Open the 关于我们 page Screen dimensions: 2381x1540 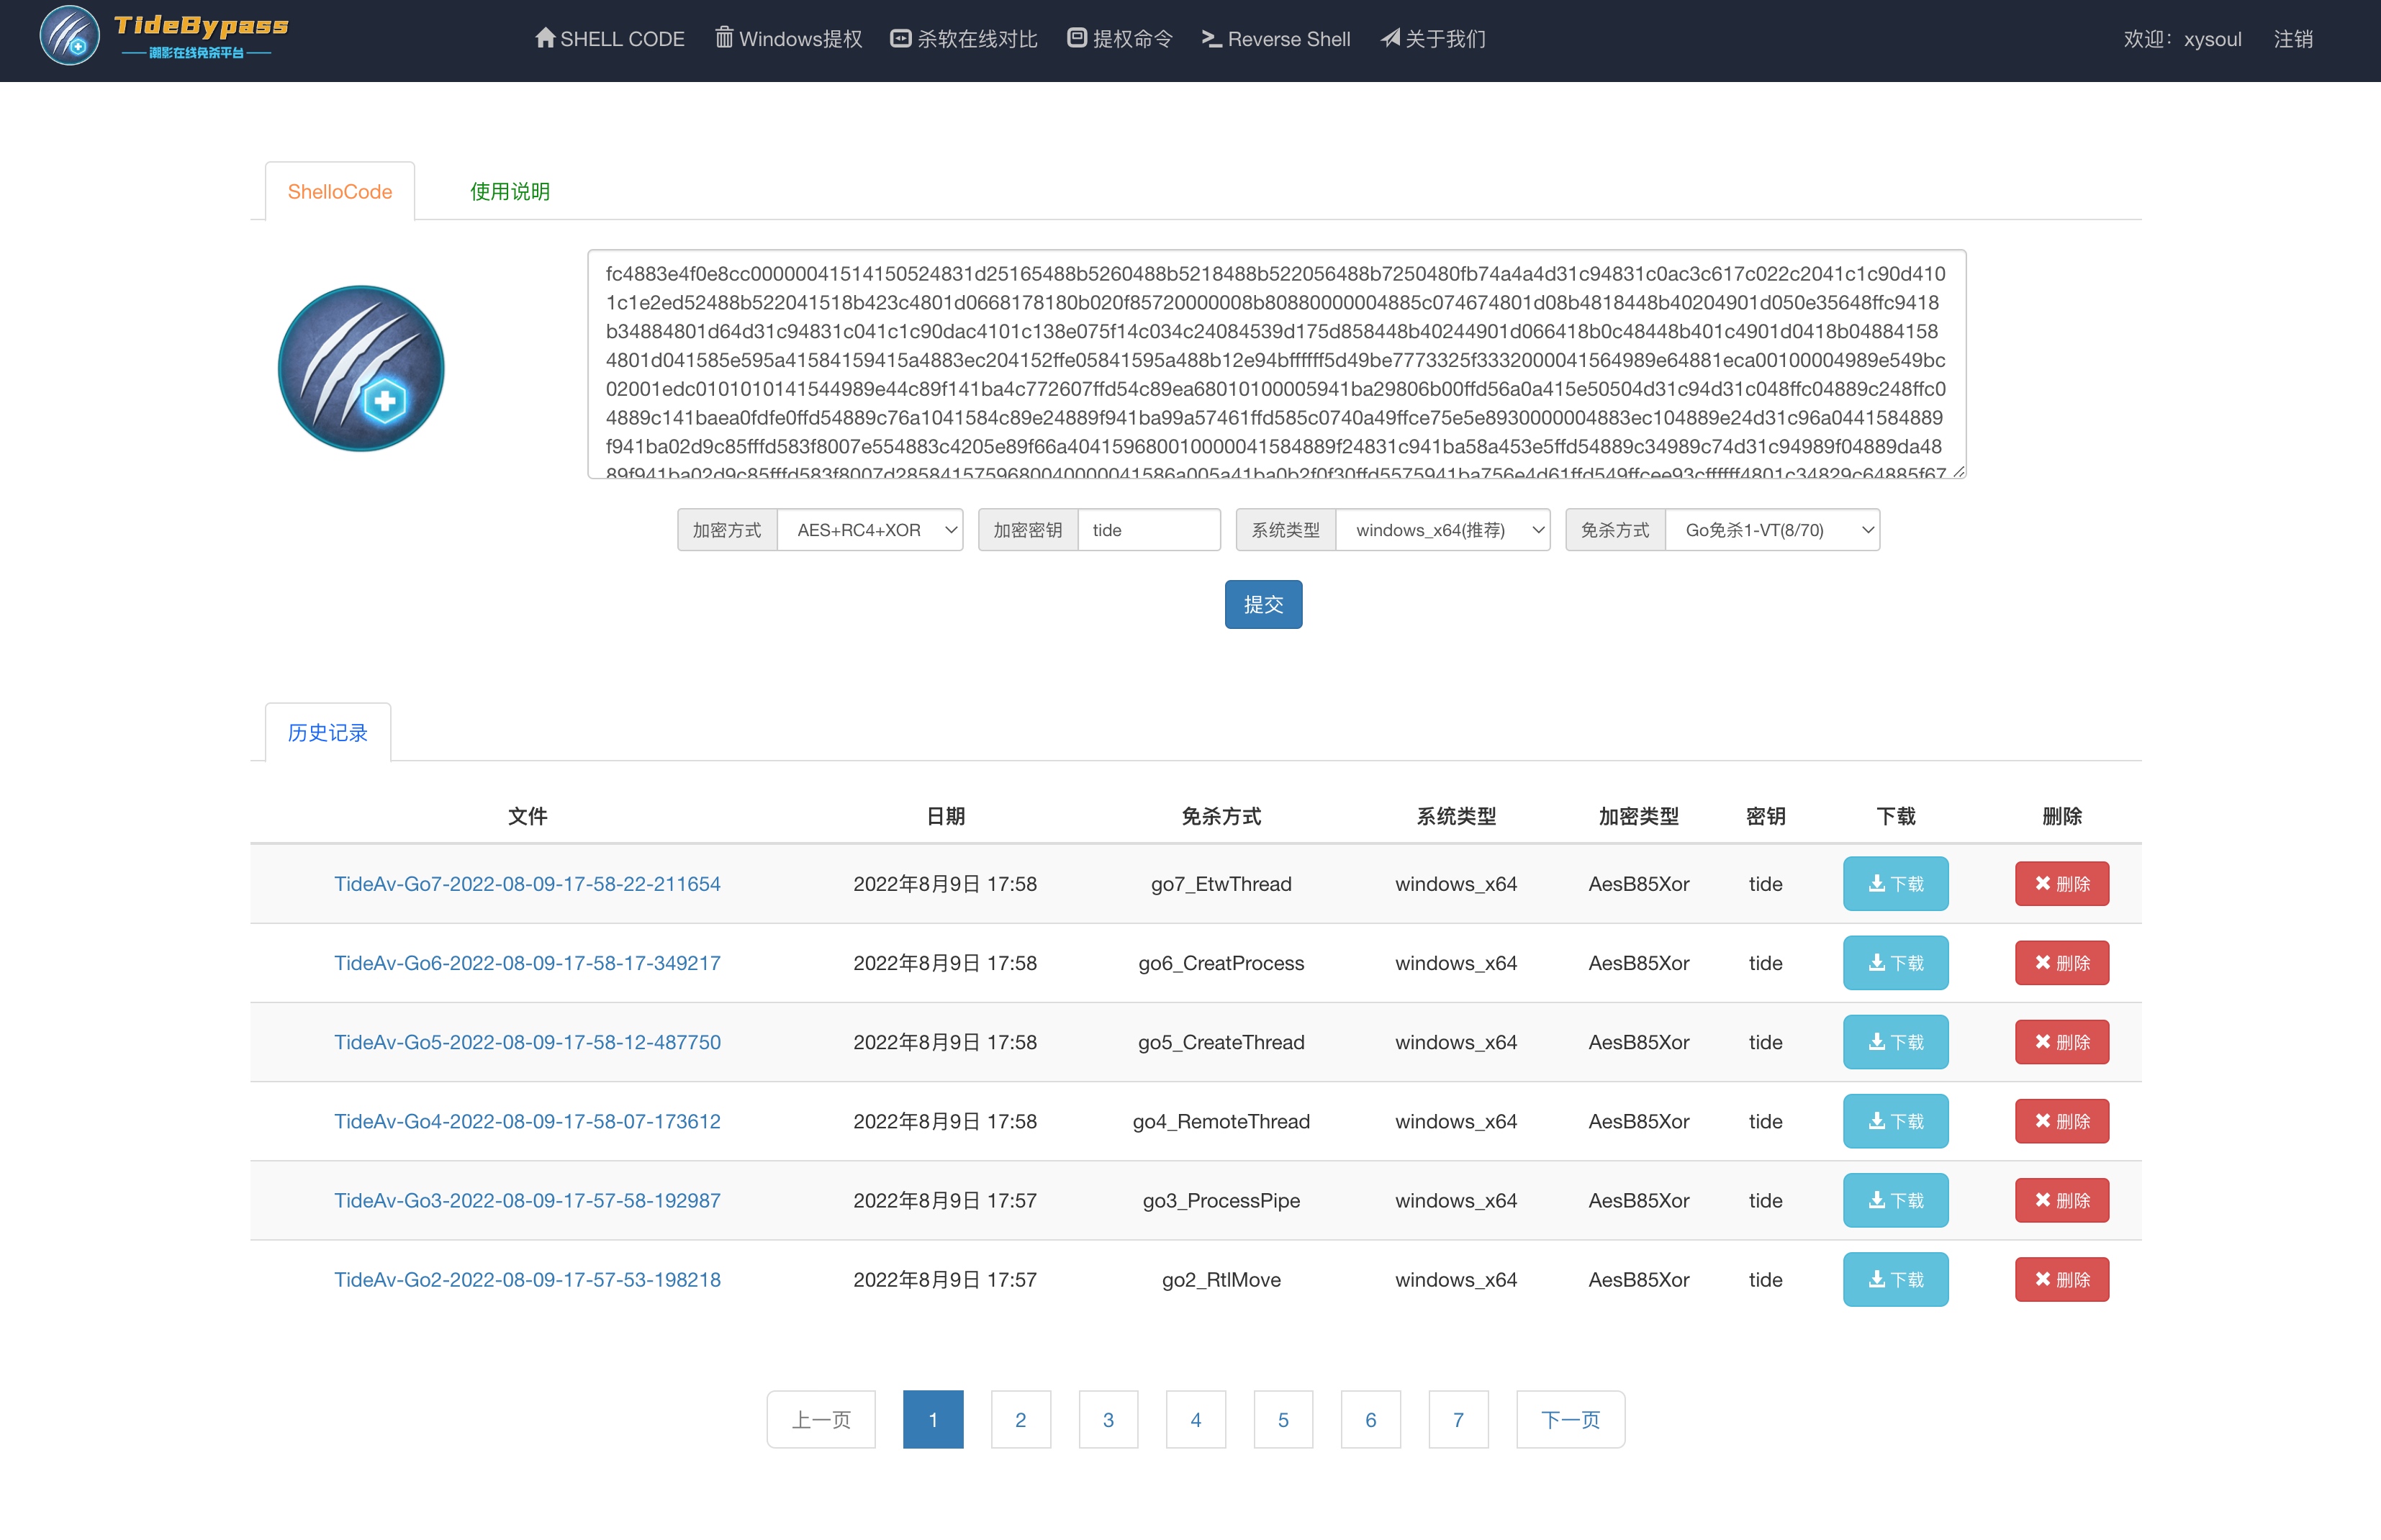[1433, 39]
